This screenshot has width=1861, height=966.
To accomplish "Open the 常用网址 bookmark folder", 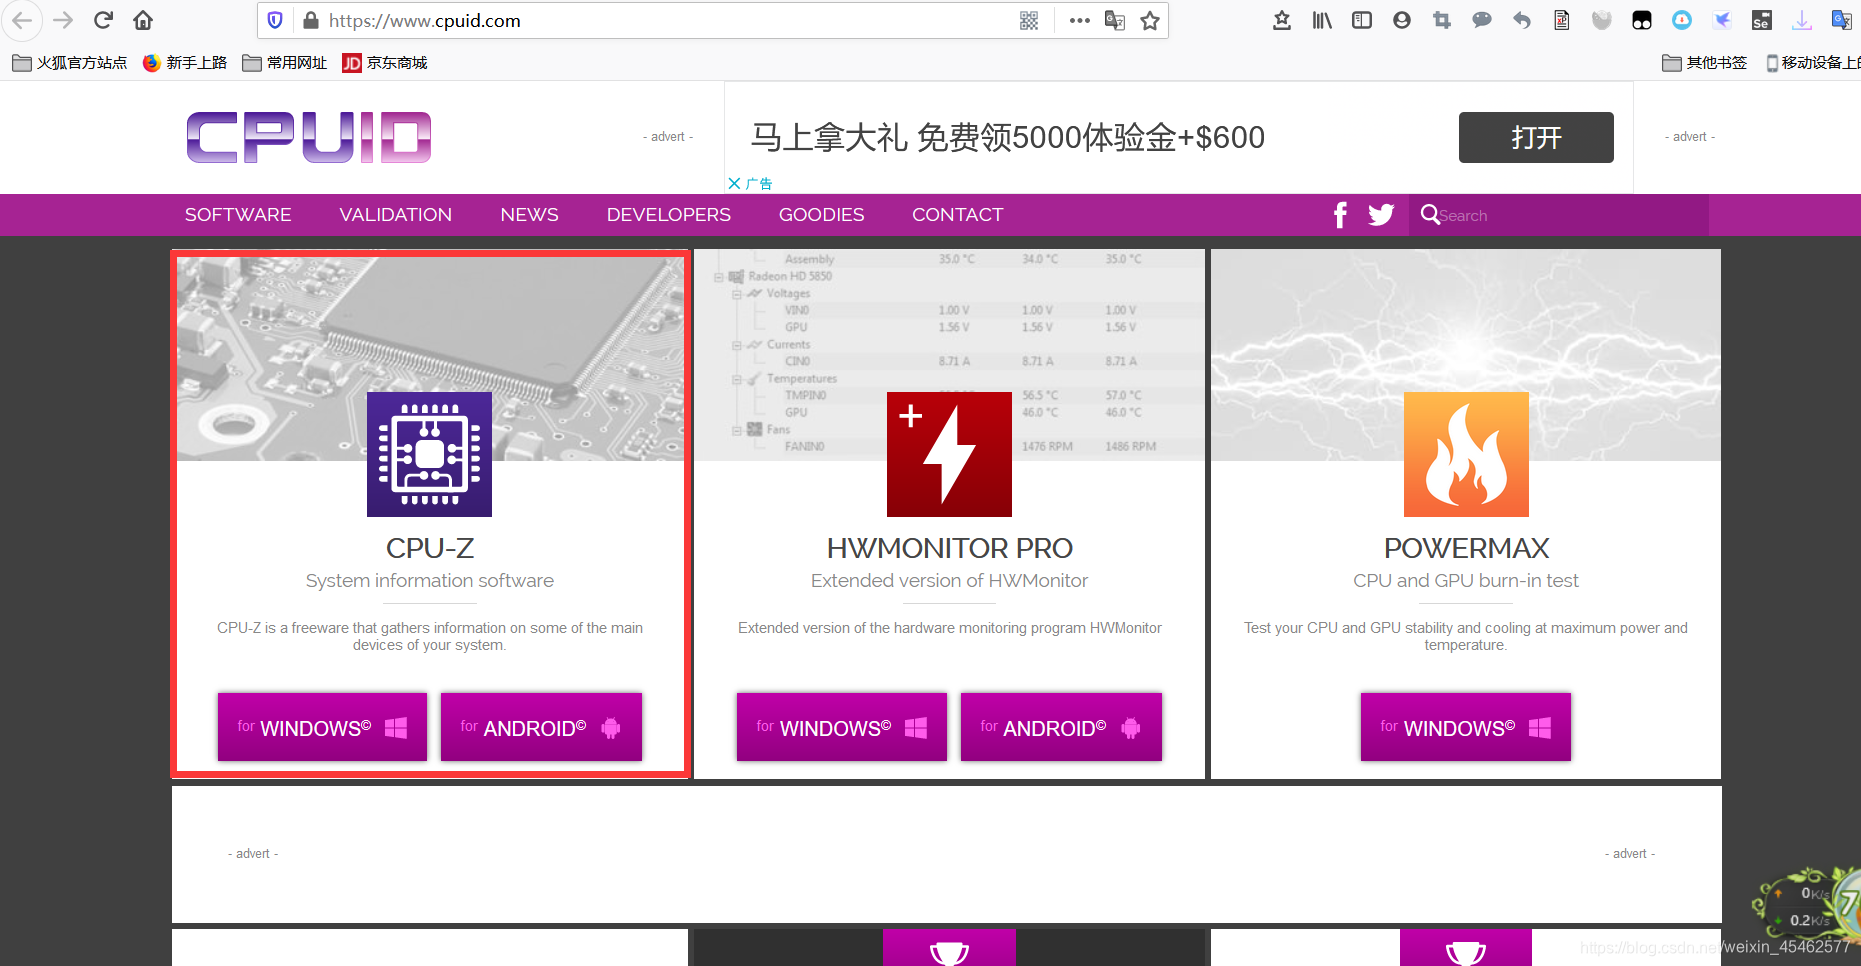I will 285,63.
